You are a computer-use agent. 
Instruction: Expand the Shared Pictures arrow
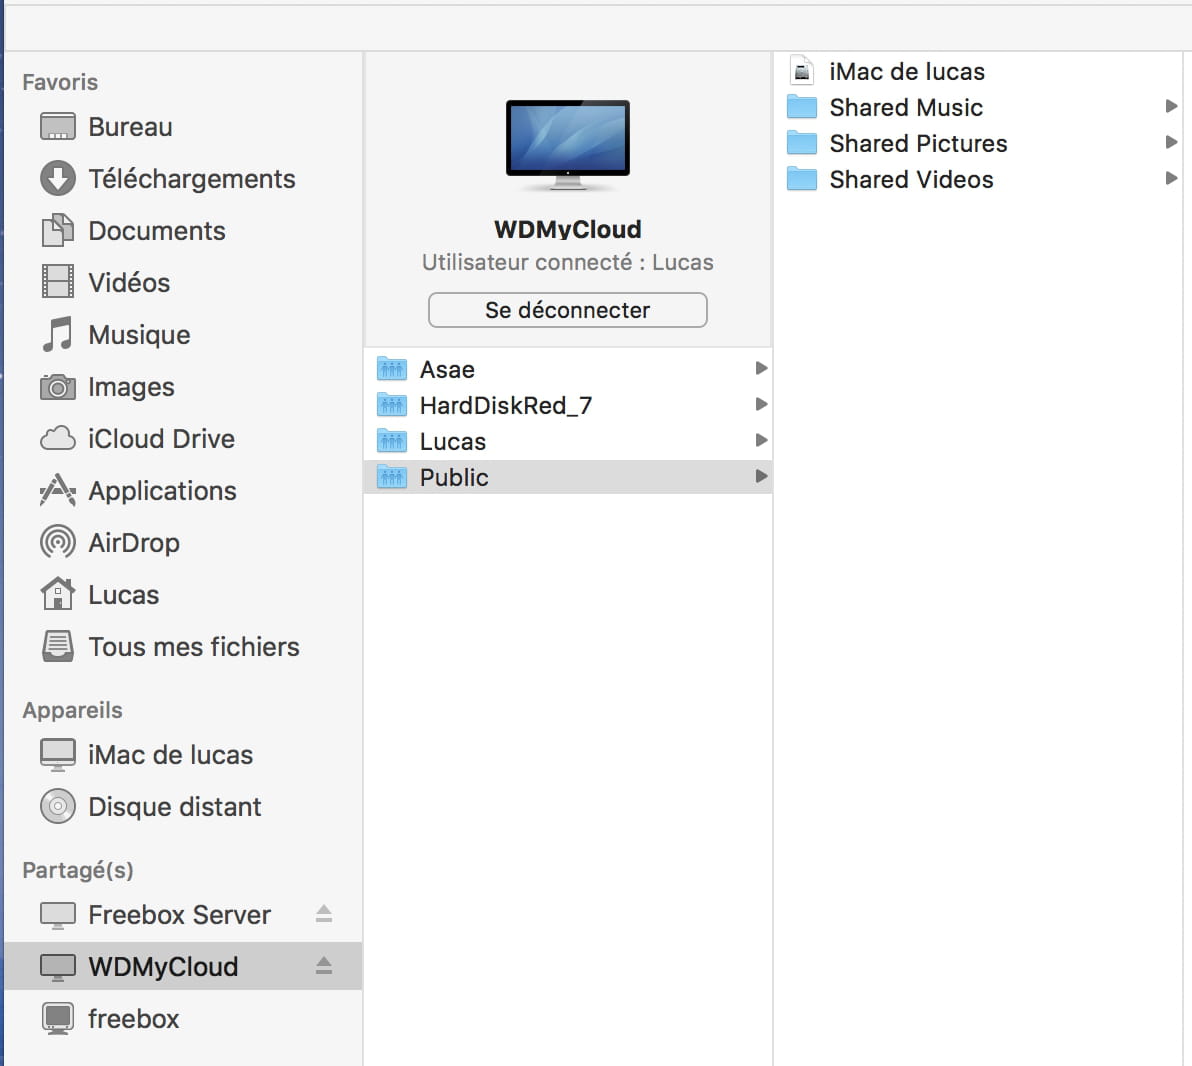1171,142
